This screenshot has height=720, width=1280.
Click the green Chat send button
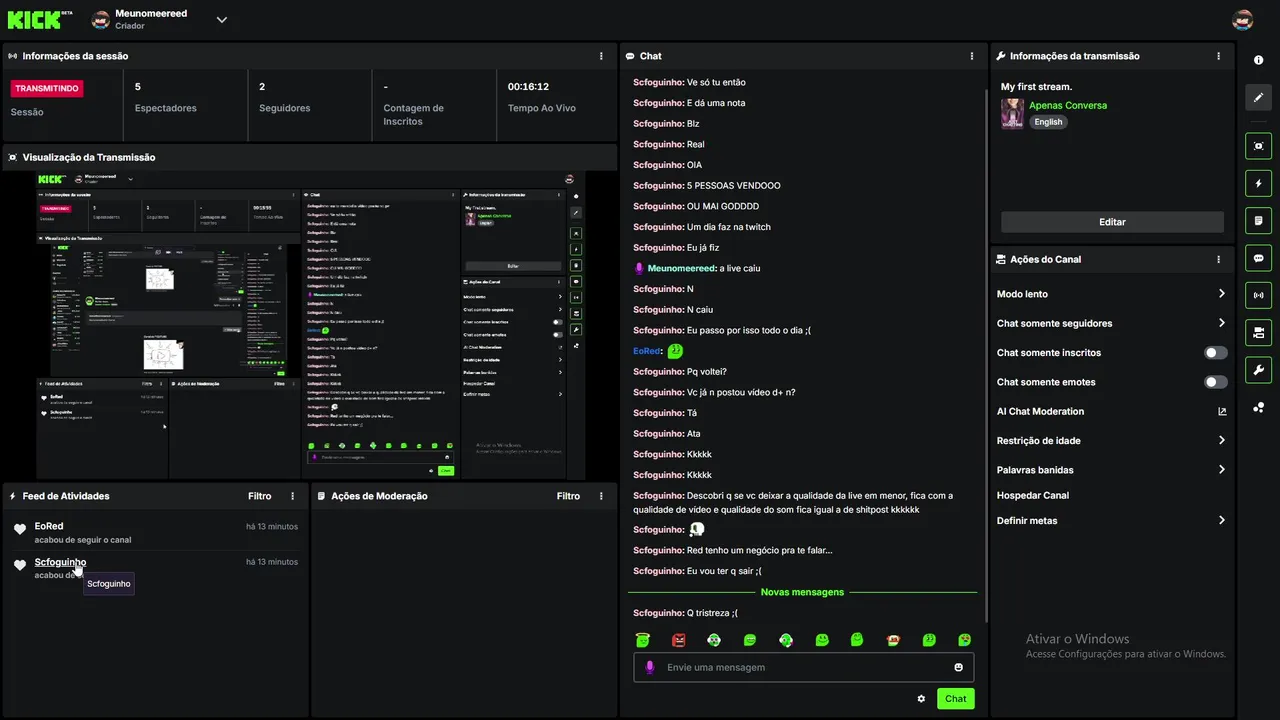click(x=955, y=699)
